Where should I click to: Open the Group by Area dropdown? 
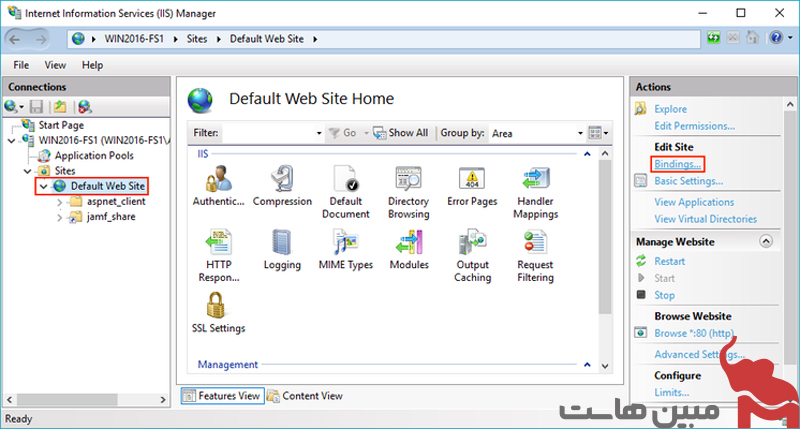pos(580,133)
